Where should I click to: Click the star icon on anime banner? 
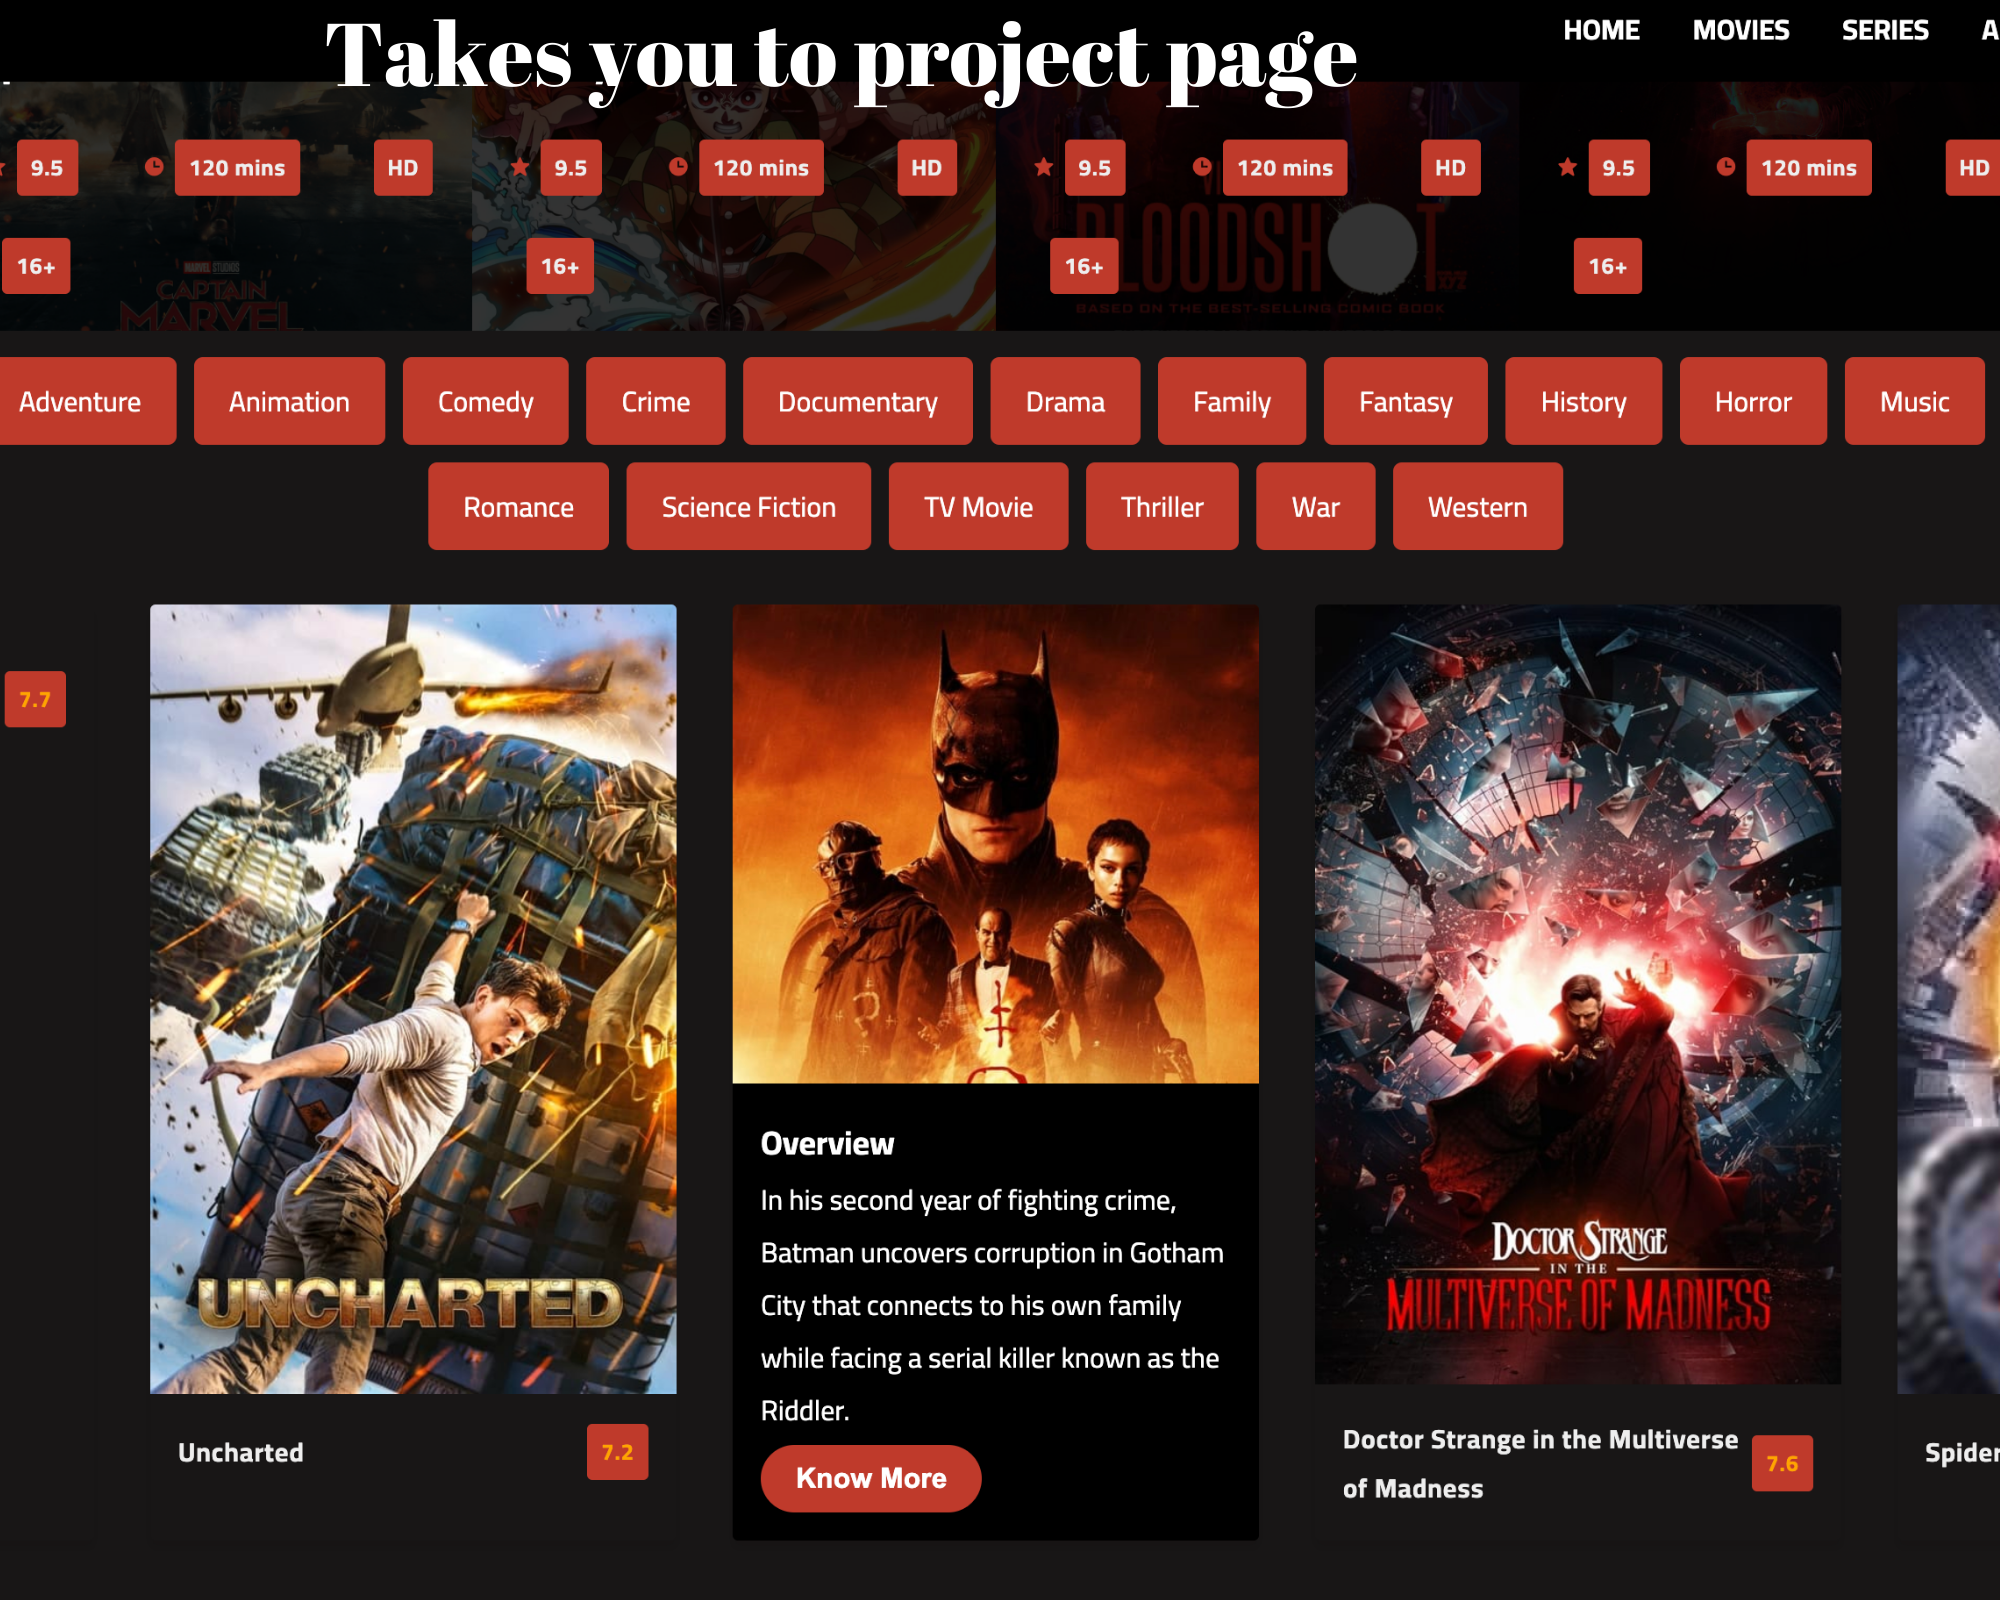tap(520, 166)
